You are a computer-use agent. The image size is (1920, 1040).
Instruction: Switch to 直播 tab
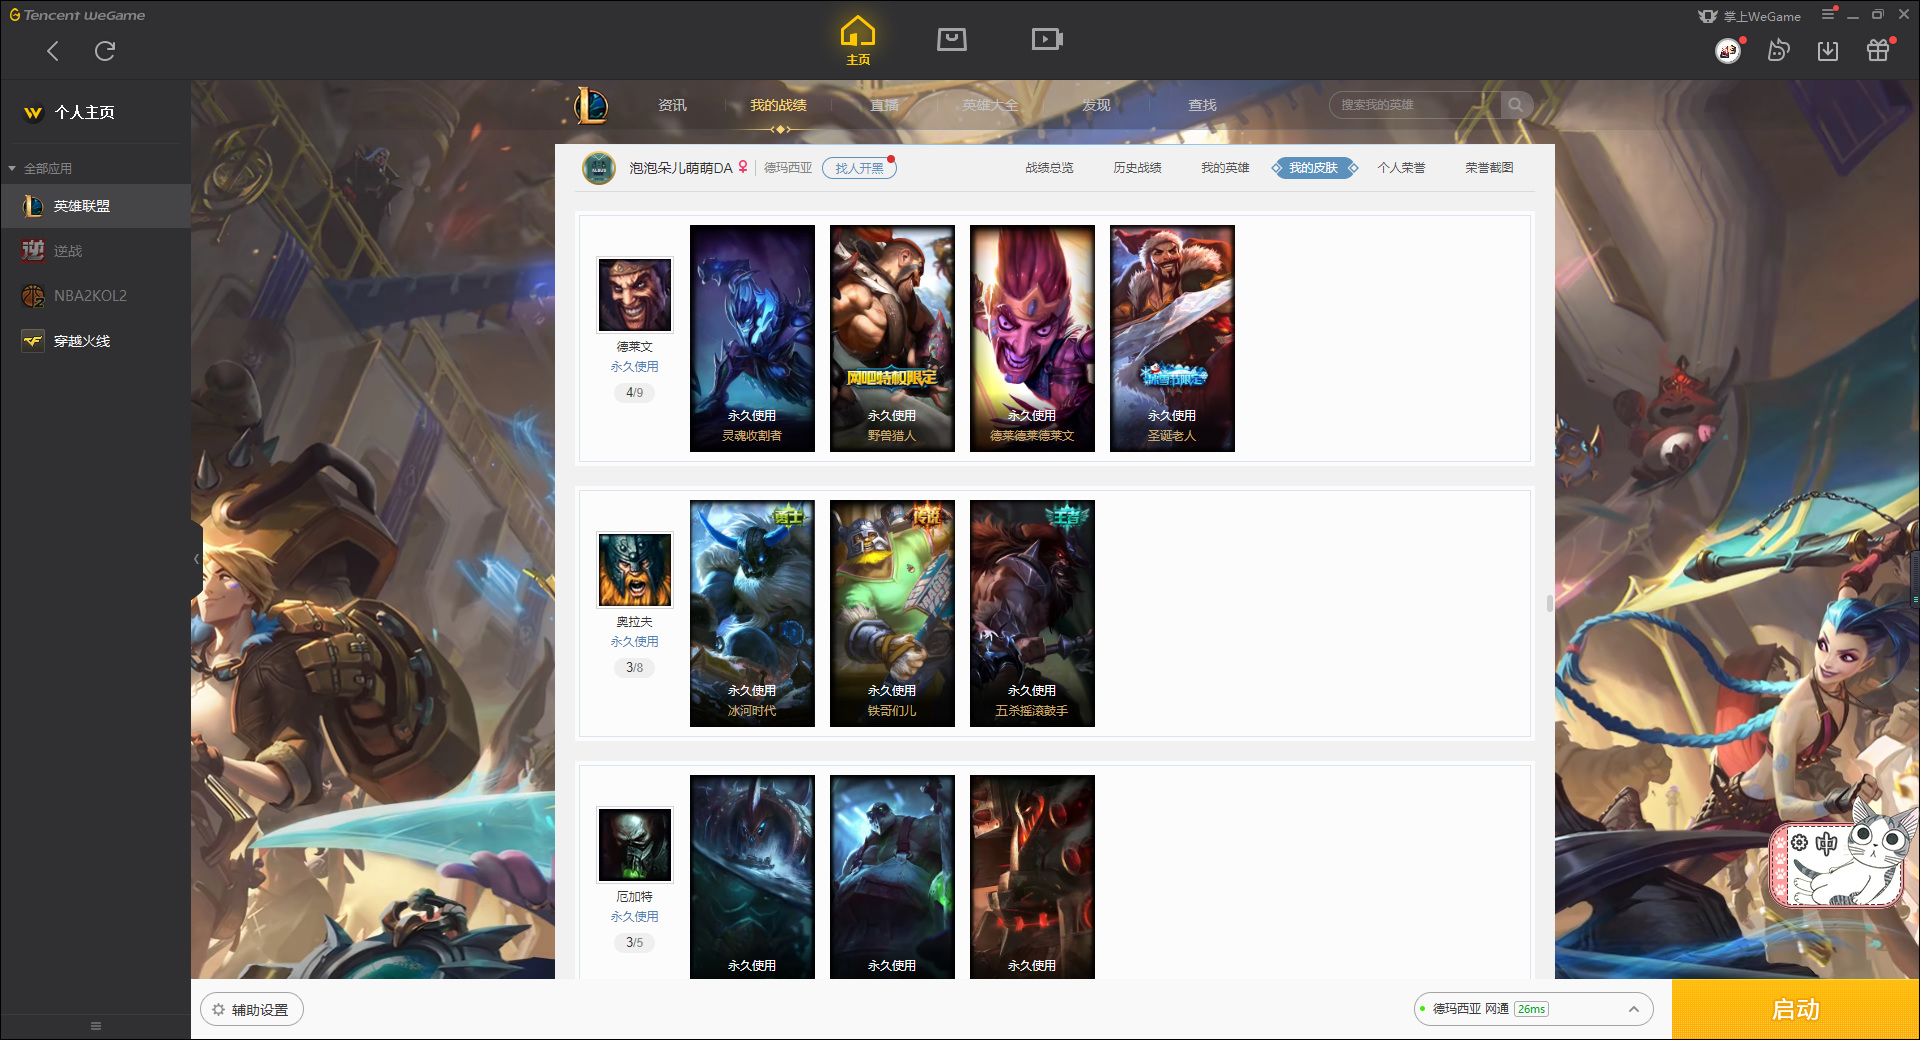(884, 105)
